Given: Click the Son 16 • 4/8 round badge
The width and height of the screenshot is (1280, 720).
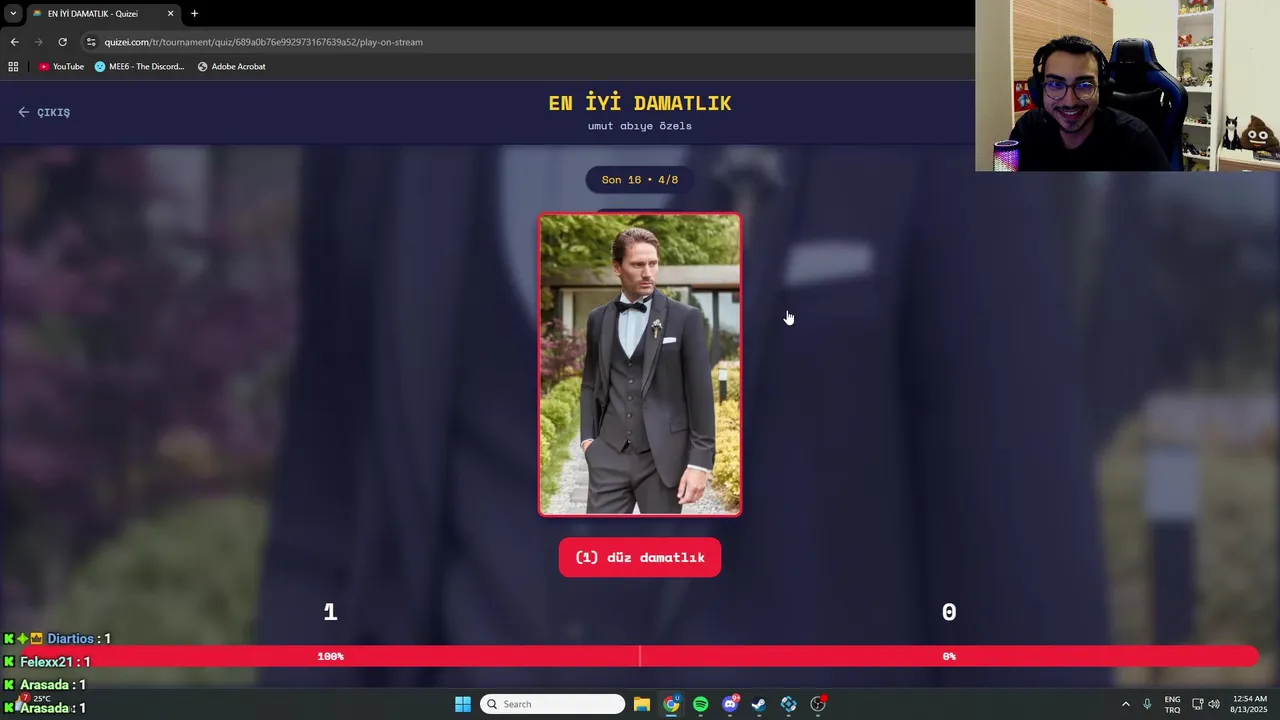Looking at the screenshot, I should tap(640, 180).
